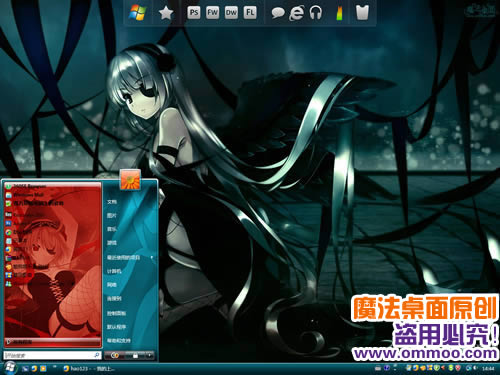This screenshot has width=500, height=375.
Task: Launch Fireworks via the FW dock icon
Action: click(212, 13)
